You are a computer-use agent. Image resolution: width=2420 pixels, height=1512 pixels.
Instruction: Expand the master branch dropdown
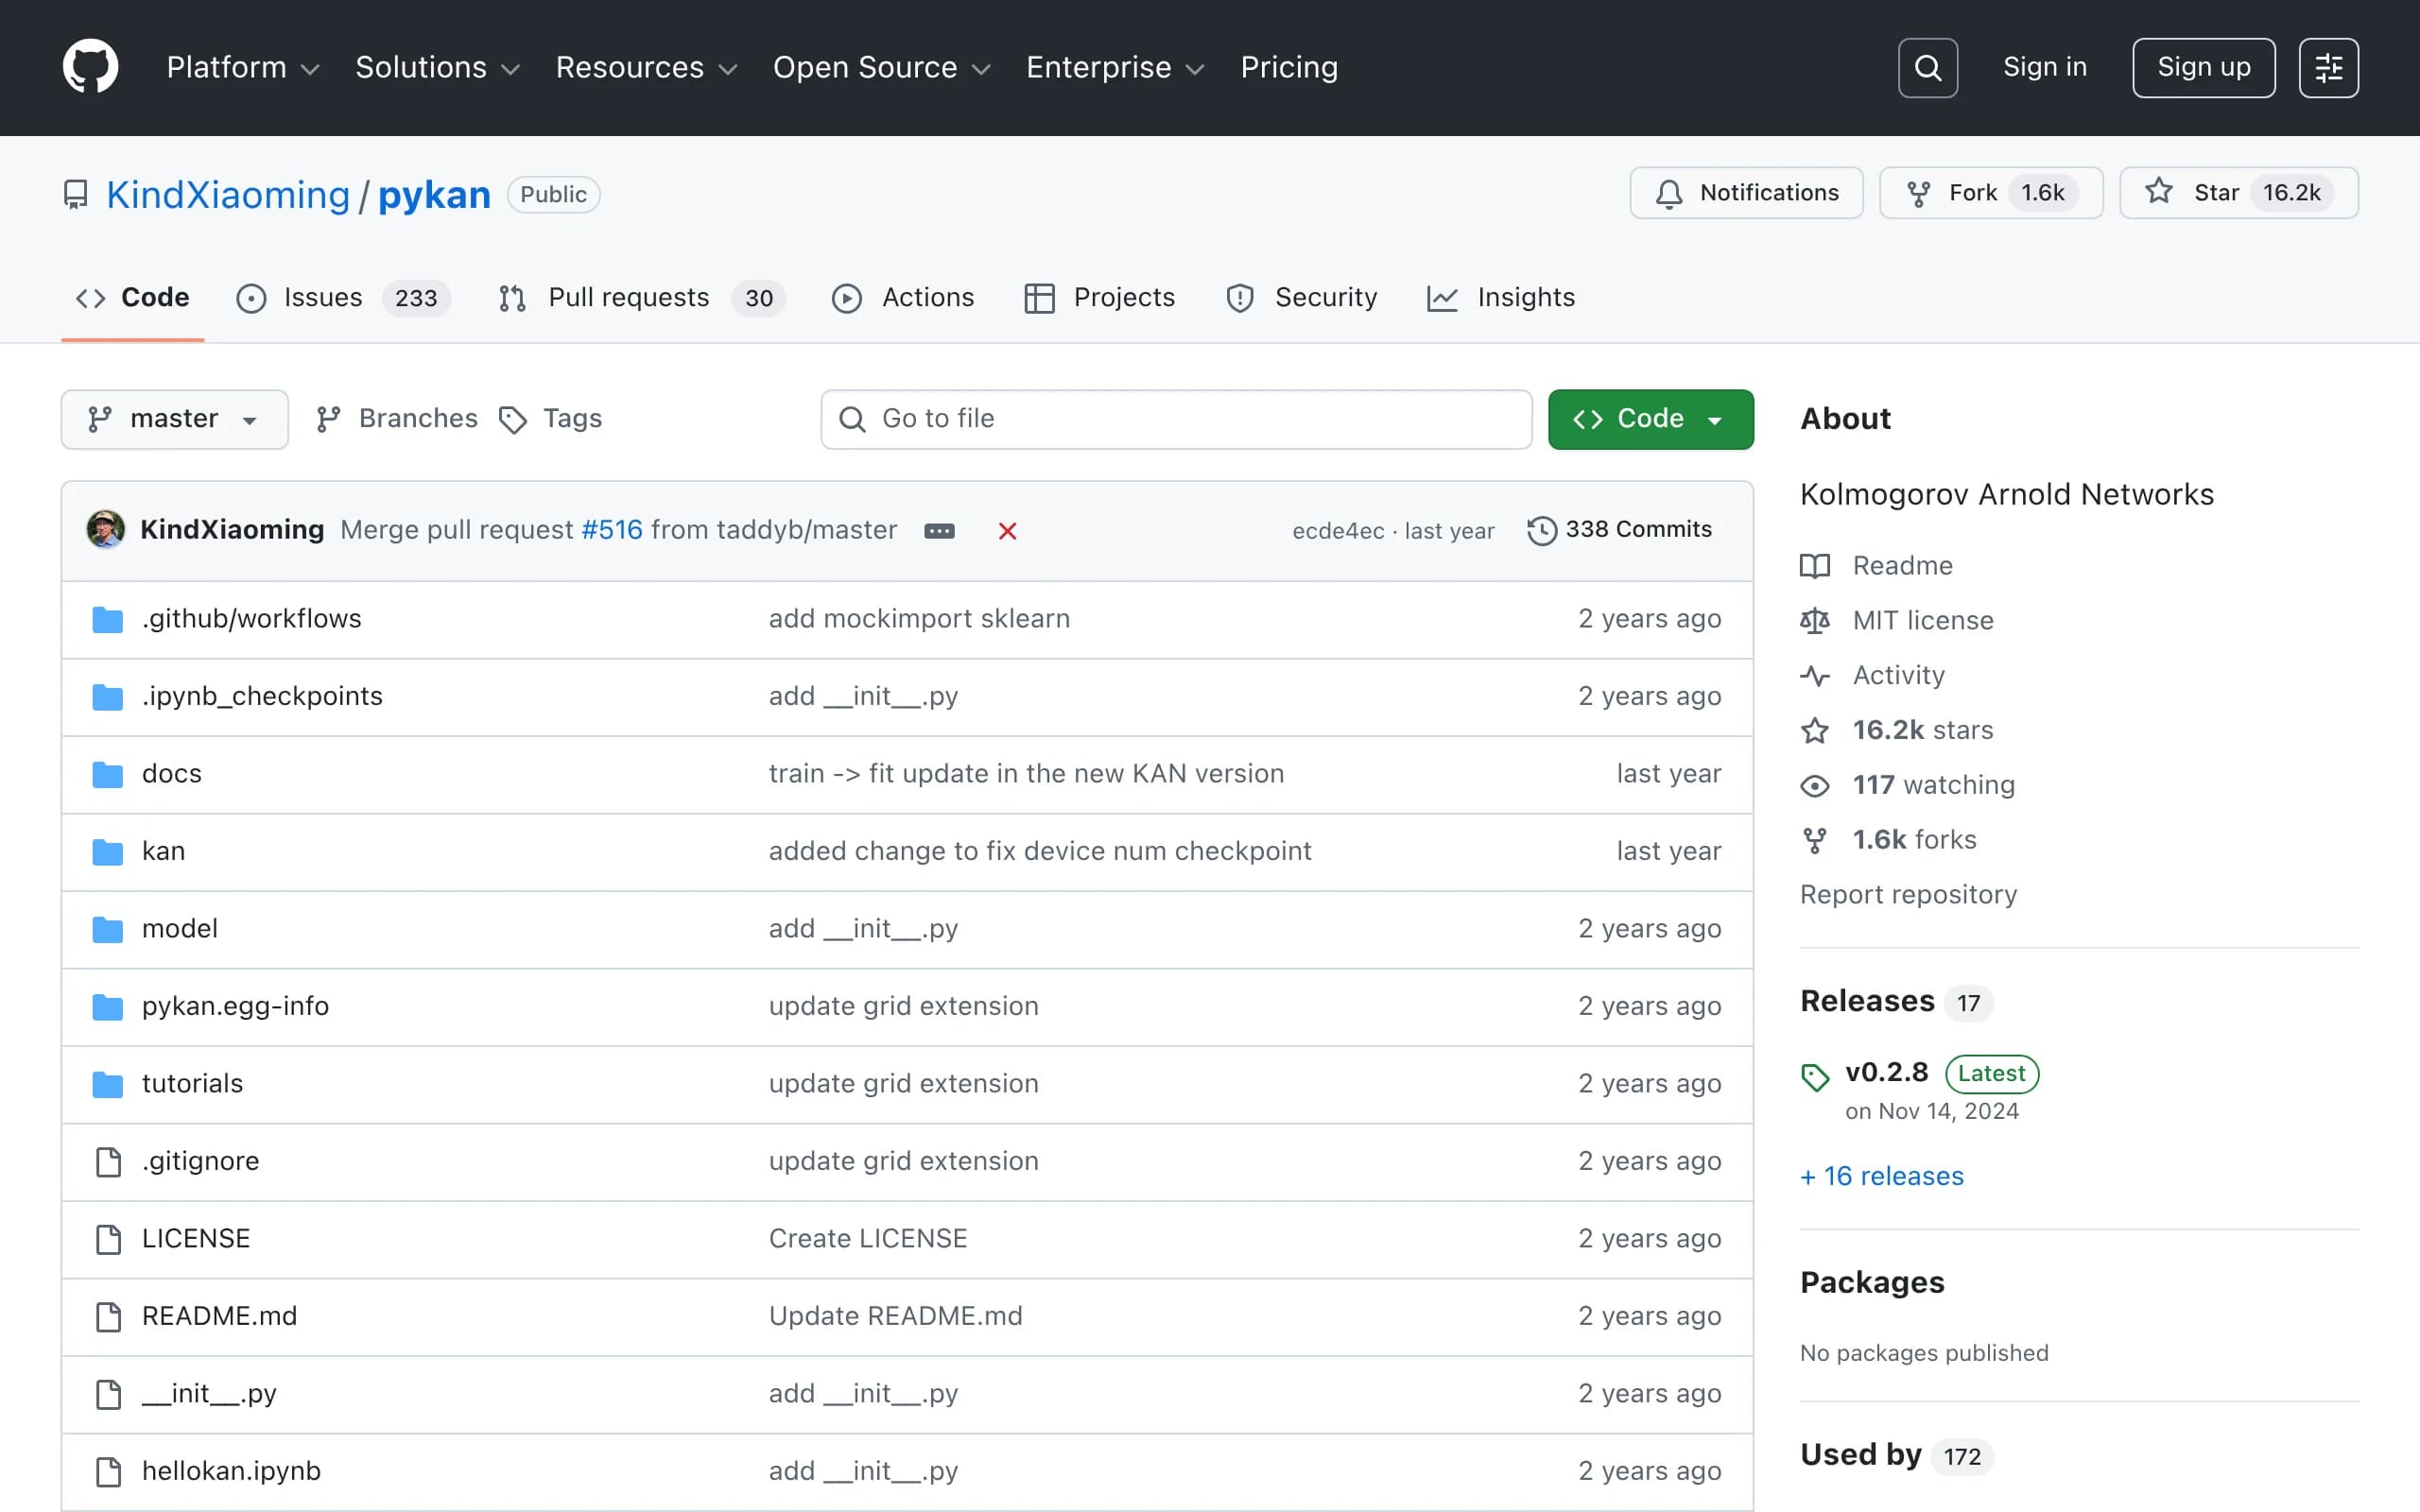tap(174, 419)
